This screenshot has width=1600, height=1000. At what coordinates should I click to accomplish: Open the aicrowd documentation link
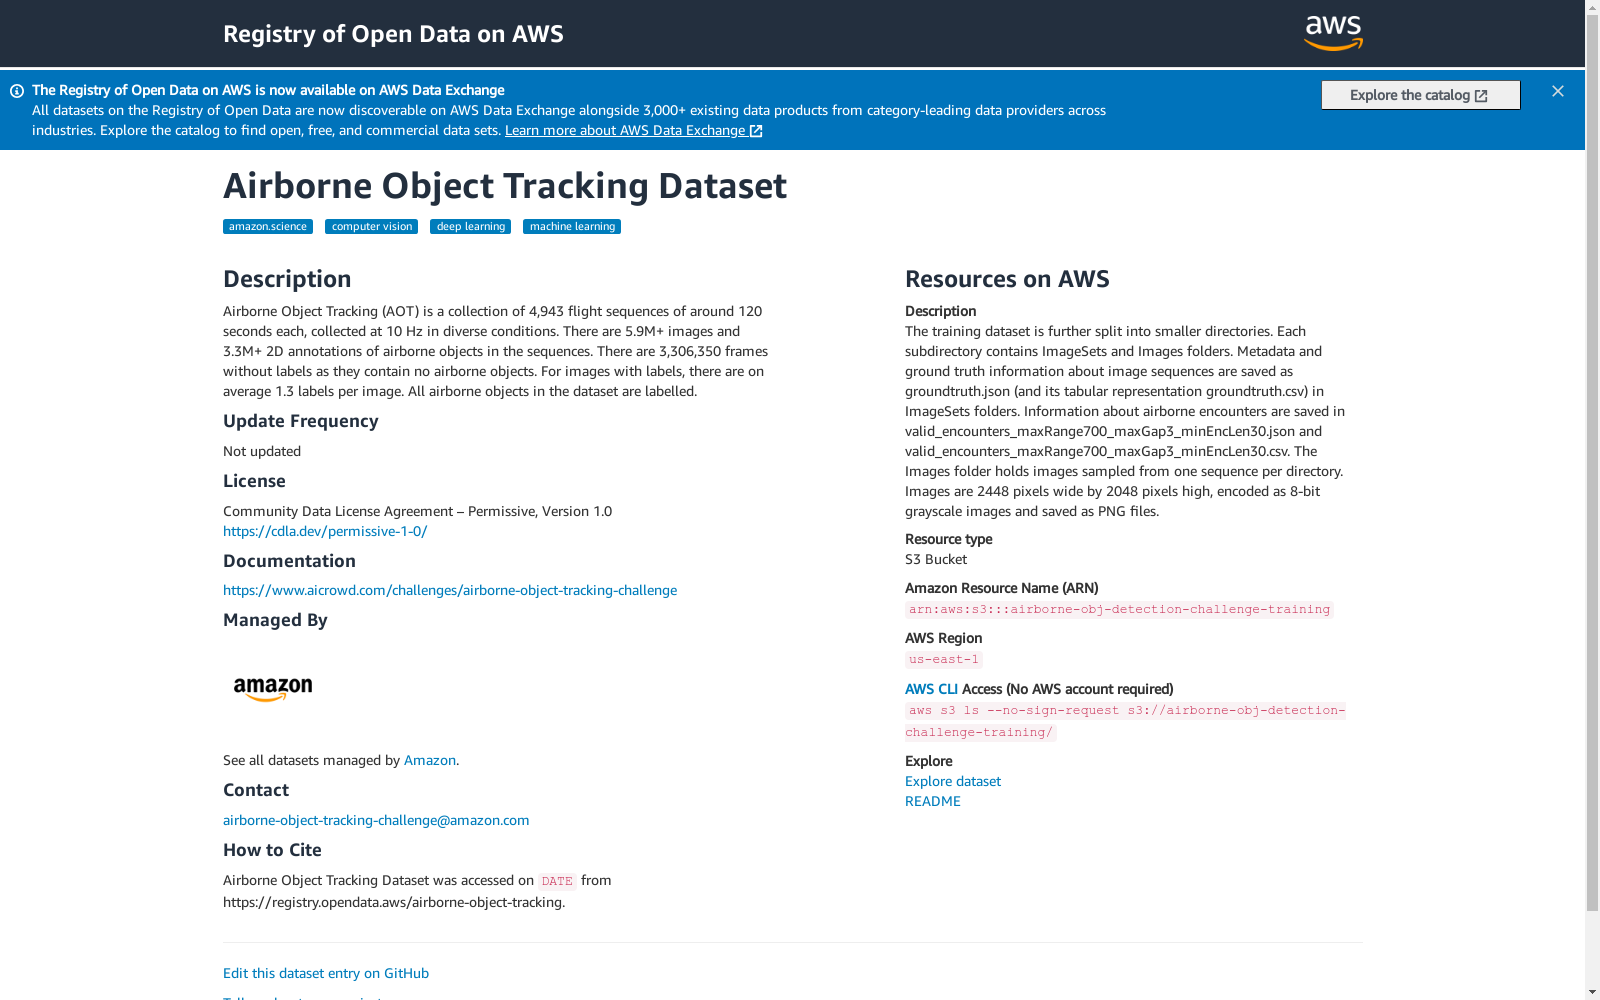tap(450, 590)
